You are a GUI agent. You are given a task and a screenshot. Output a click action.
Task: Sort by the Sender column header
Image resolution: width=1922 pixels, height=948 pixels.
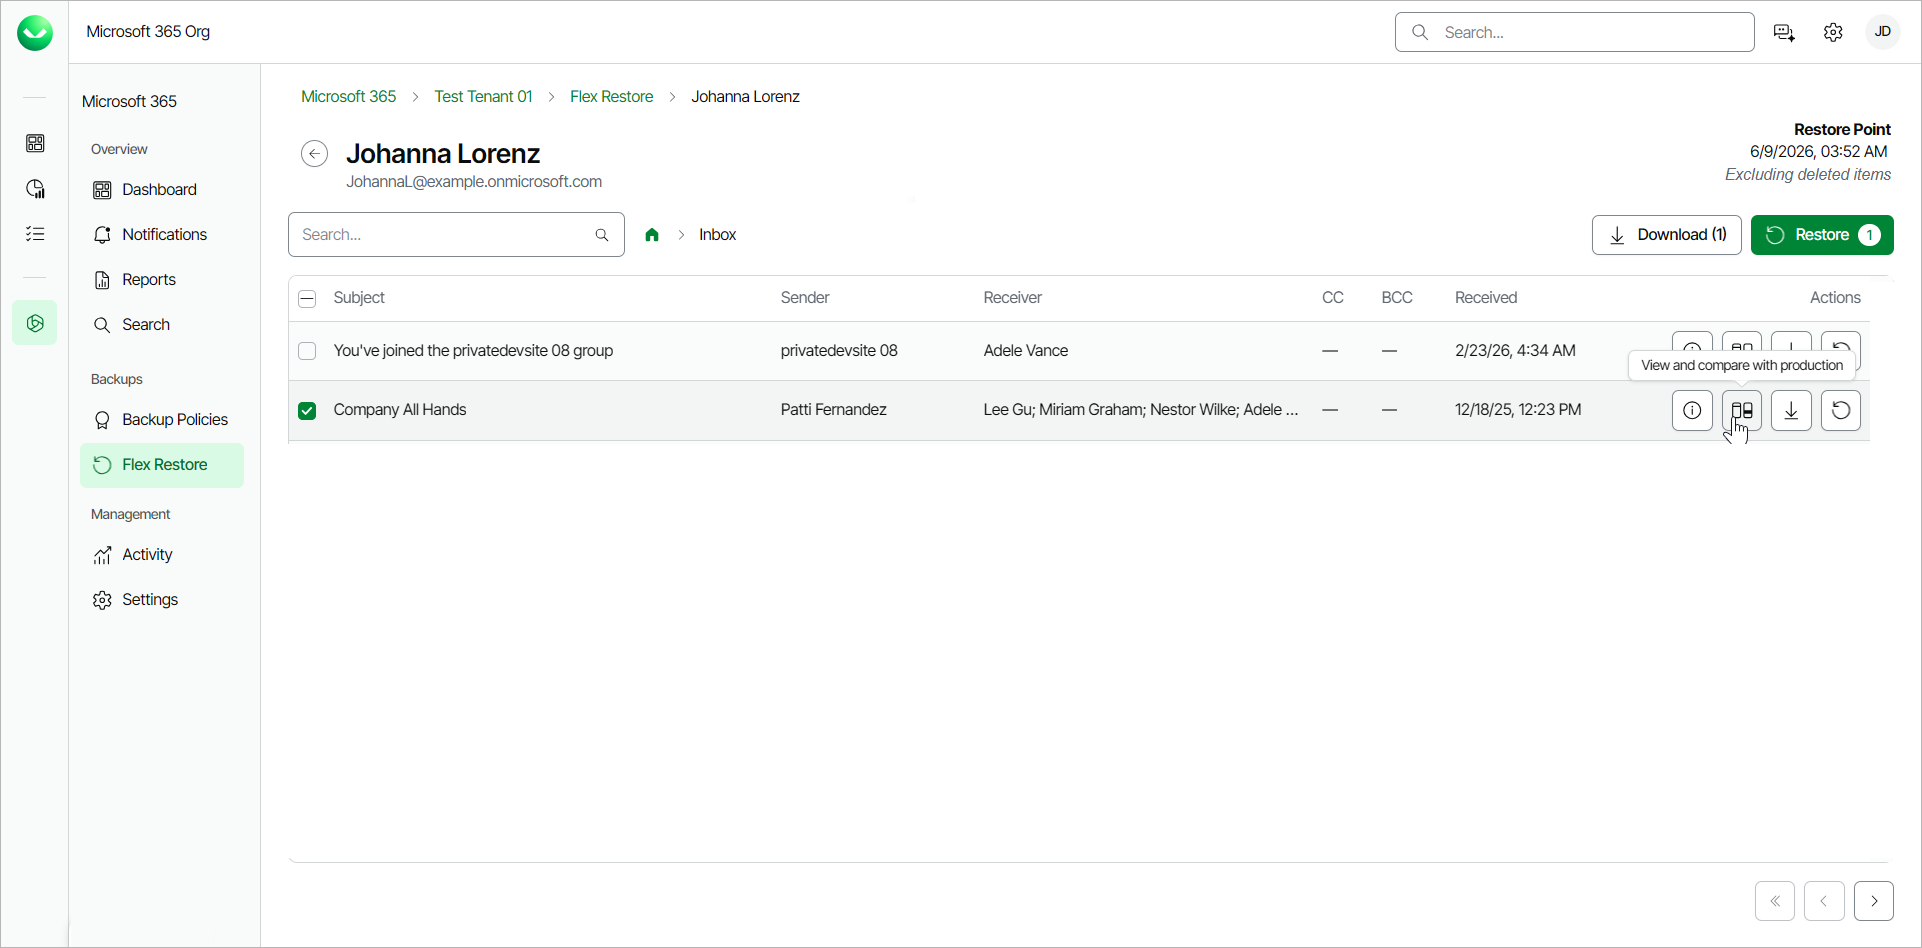805,298
